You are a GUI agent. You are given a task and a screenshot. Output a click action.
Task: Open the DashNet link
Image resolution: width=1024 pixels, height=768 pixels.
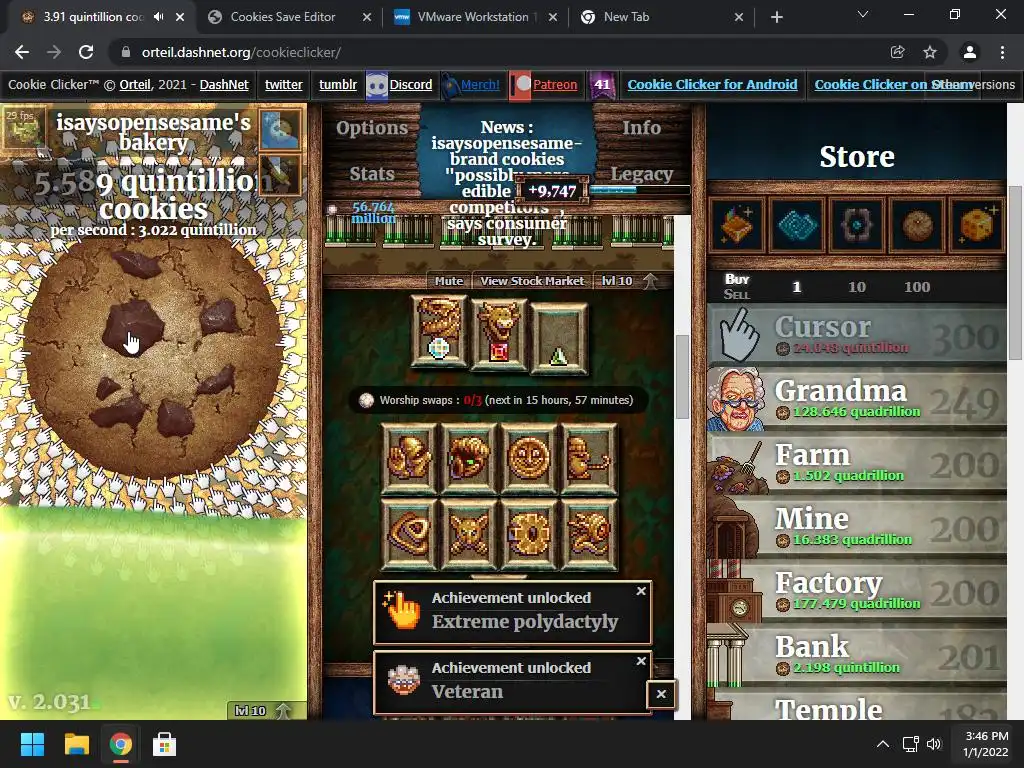tap(224, 84)
